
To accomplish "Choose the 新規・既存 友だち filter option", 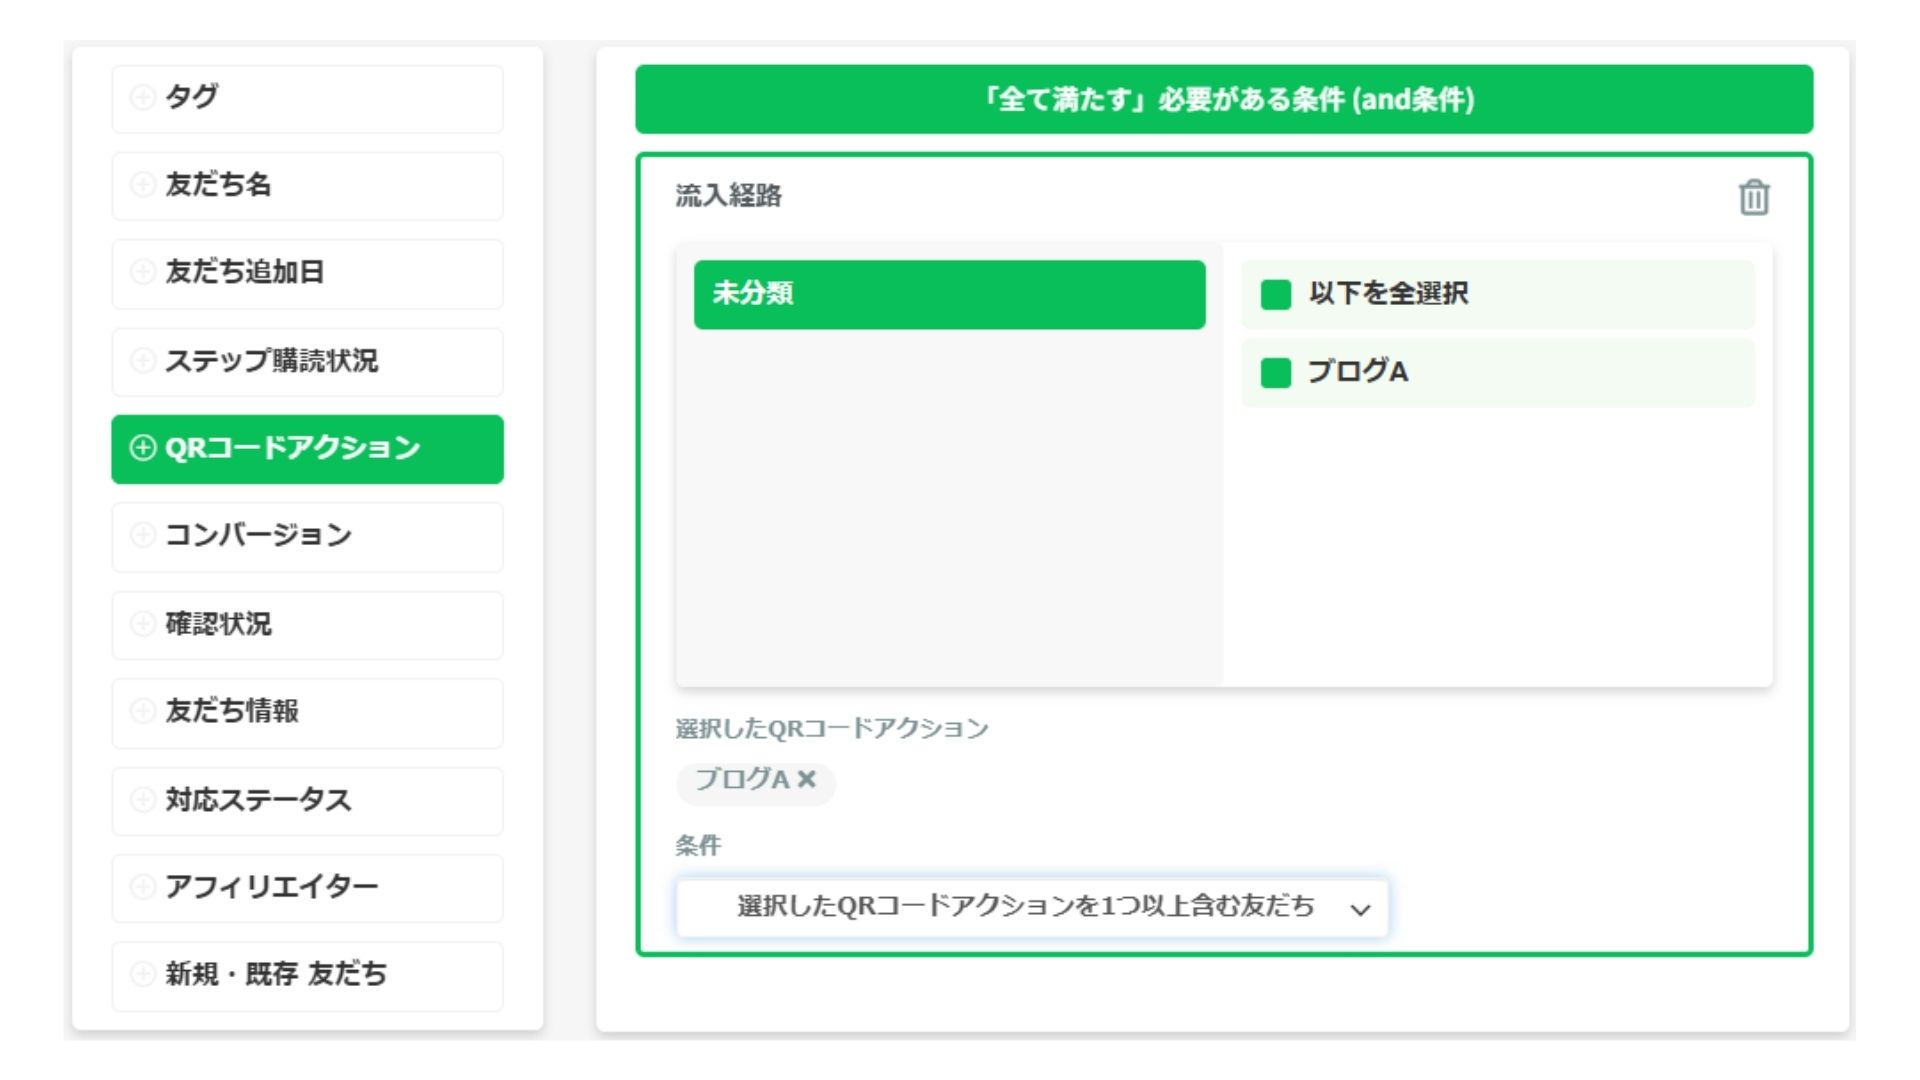I will point(307,975).
